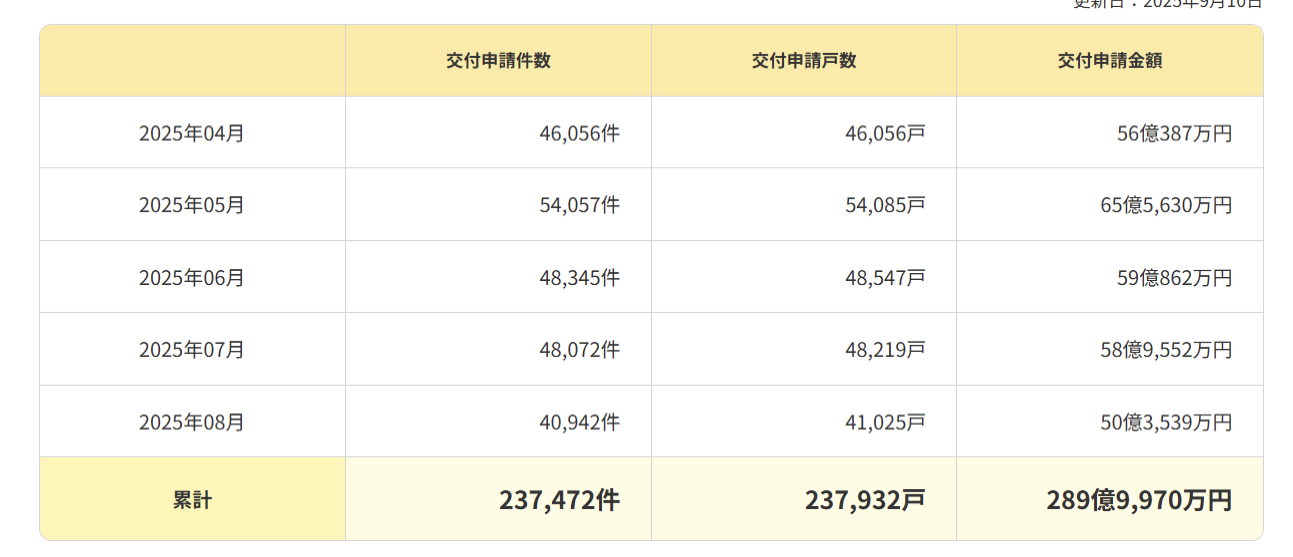Click the 累計 total row label
The image size is (1293, 557).
[x=192, y=500]
